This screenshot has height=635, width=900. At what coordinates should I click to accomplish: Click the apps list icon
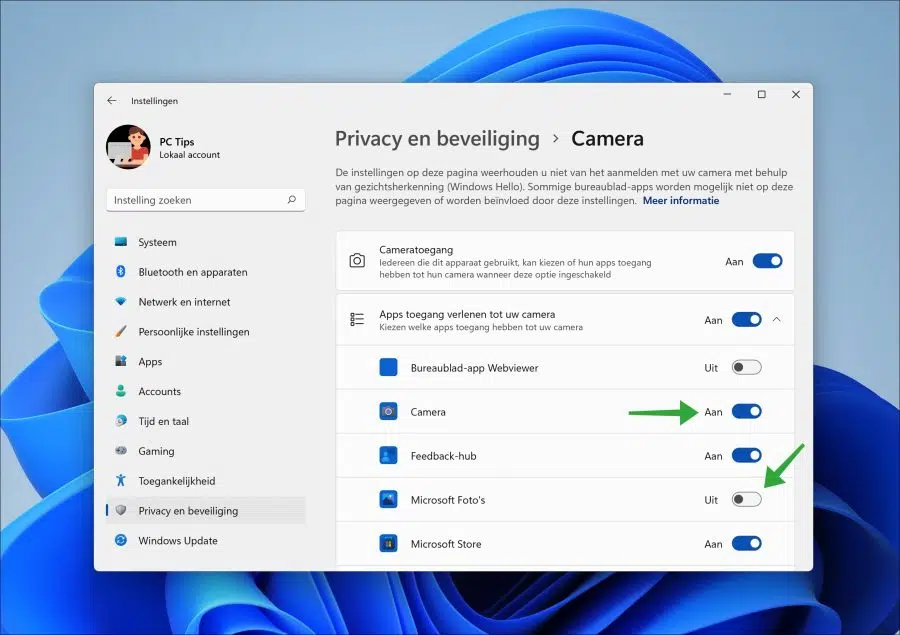[357, 319]
